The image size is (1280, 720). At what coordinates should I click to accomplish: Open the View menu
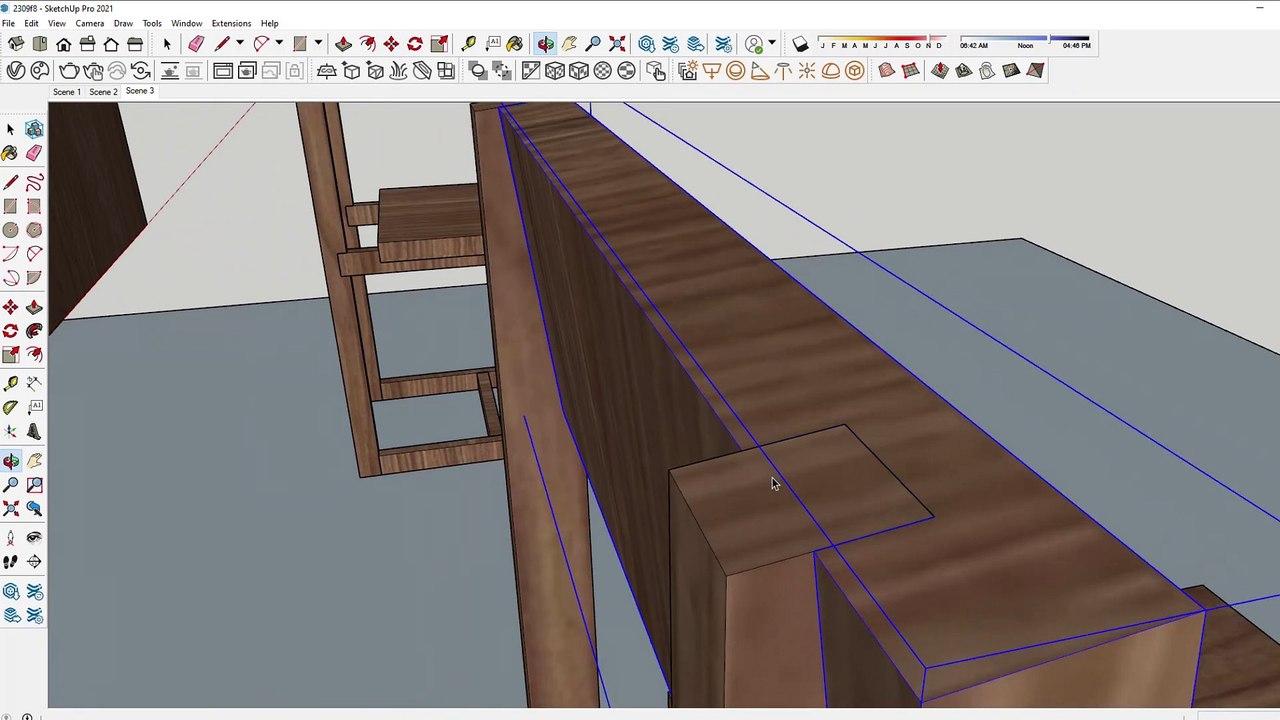[57, 23]
